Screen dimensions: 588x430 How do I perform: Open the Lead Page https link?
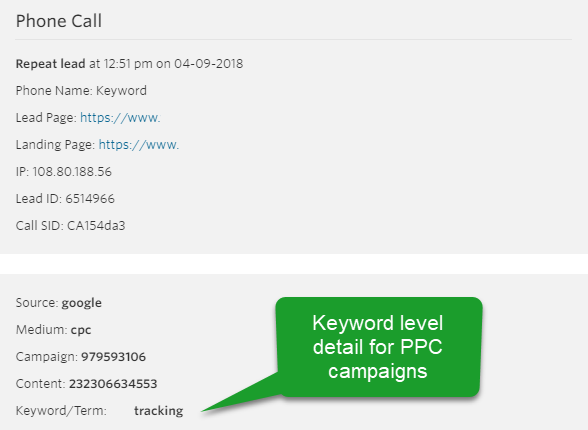[x=120, y=118]
